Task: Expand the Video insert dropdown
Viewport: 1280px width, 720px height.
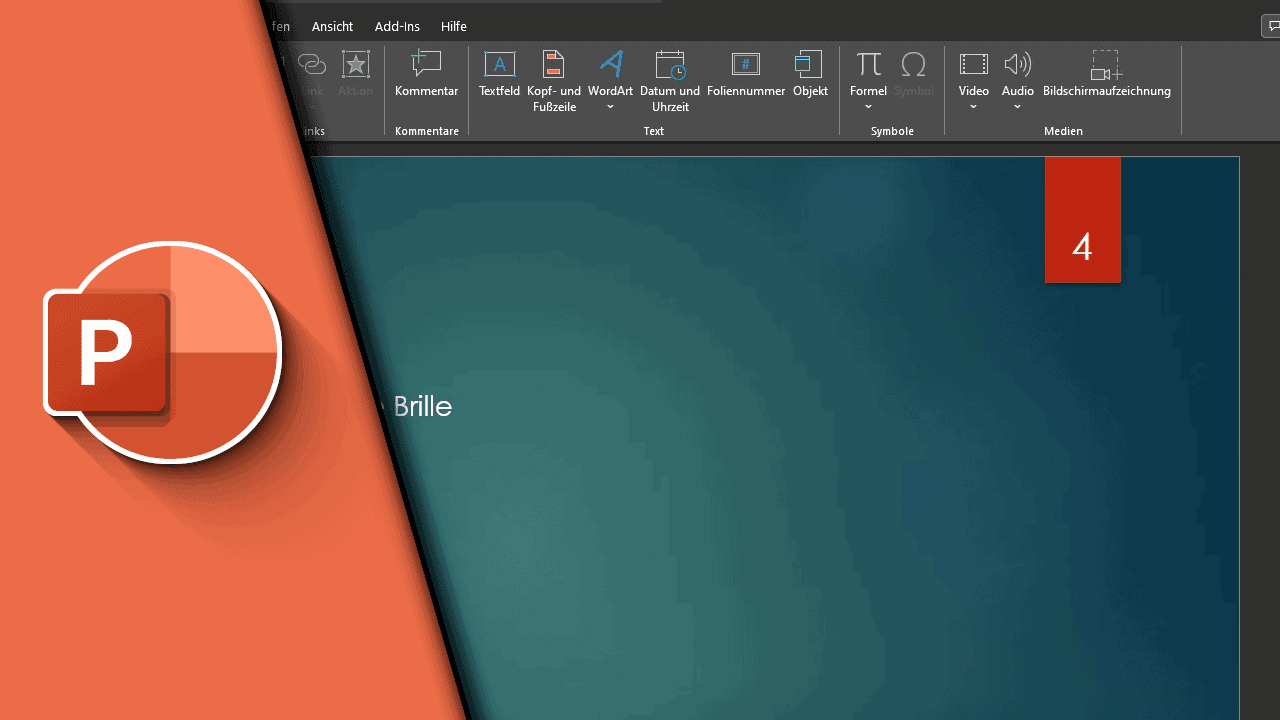Action: point(973,107)
